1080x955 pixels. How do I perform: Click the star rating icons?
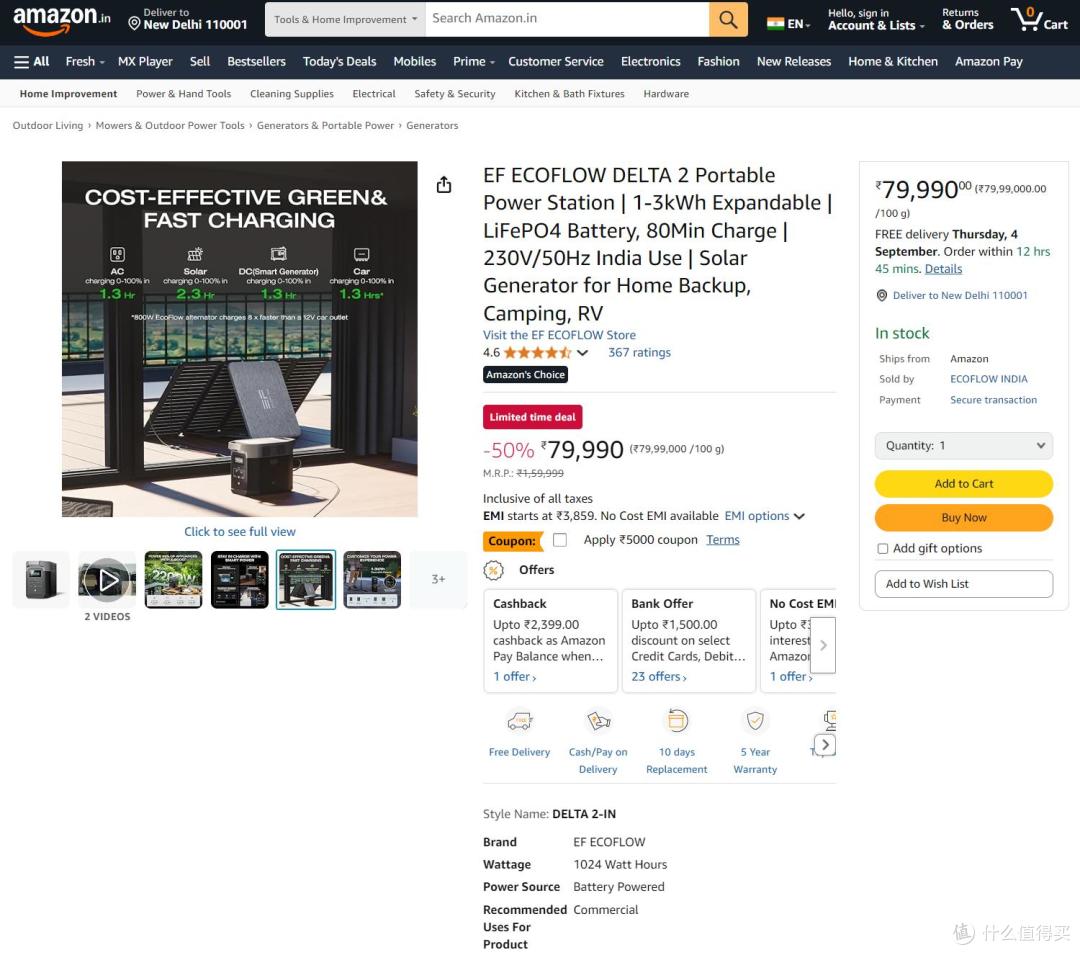(537, 353)
